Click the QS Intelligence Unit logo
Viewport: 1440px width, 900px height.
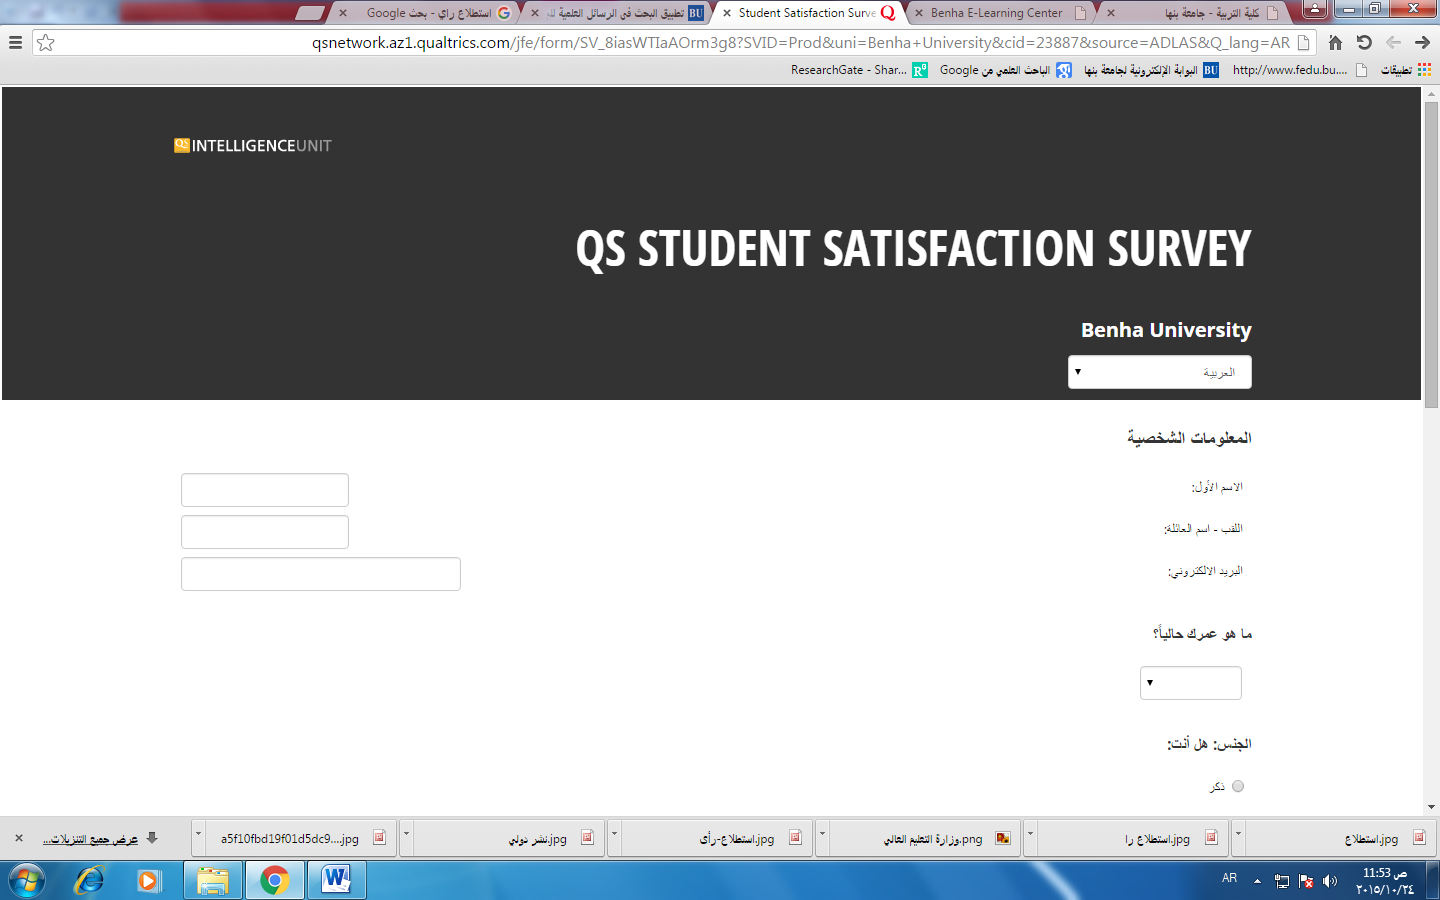pyautogui.click(x=253, y=146)
